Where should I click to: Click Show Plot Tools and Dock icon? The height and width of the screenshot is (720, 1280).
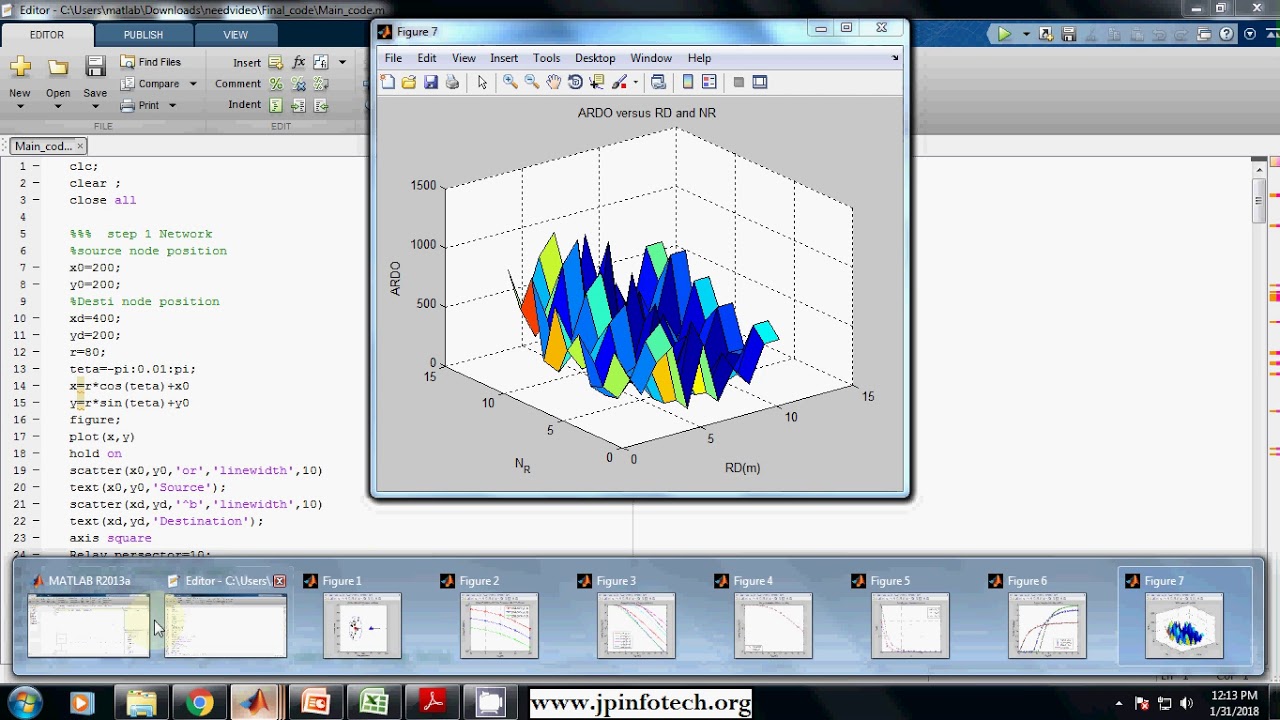760,82
